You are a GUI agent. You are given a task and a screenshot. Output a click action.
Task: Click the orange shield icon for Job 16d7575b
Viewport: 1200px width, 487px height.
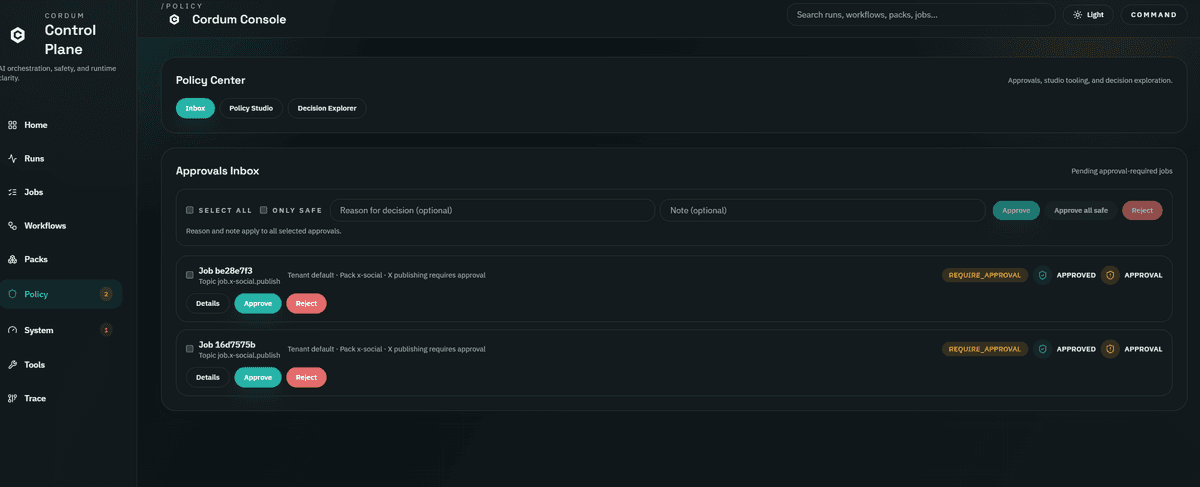(1110, 349)
